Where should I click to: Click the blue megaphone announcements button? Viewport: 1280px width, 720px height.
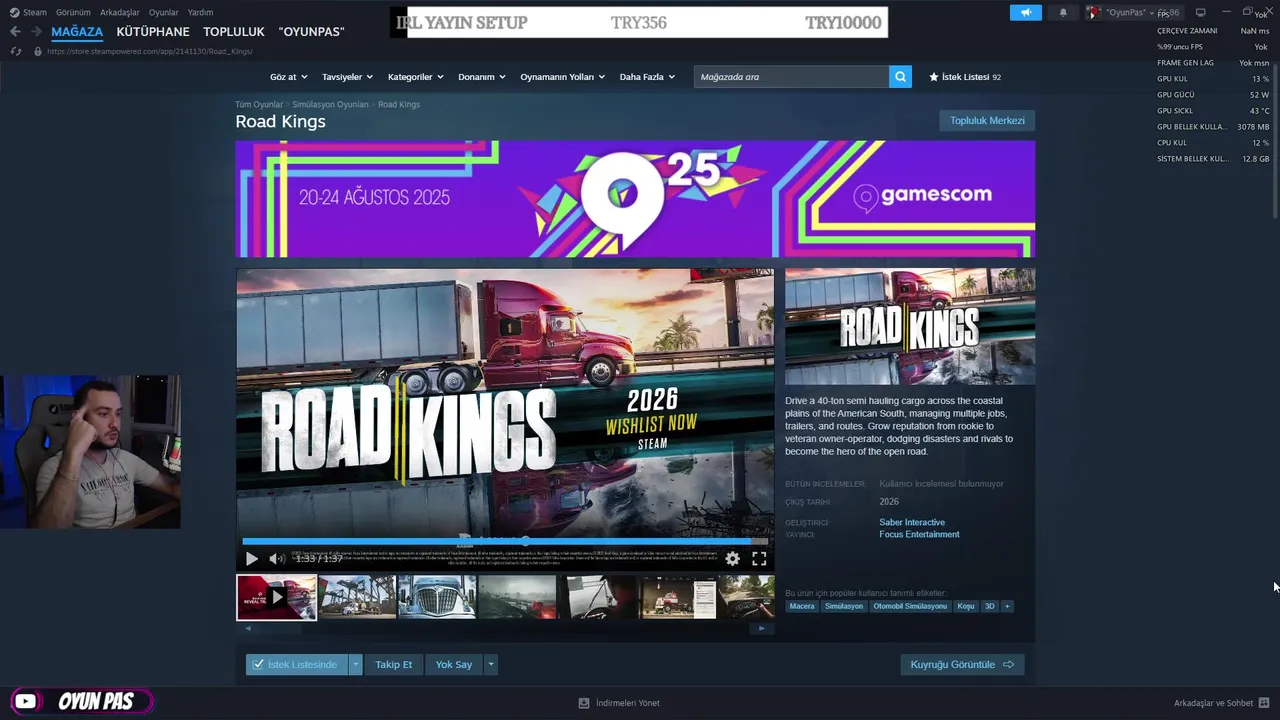click(x=1025, y=12)
